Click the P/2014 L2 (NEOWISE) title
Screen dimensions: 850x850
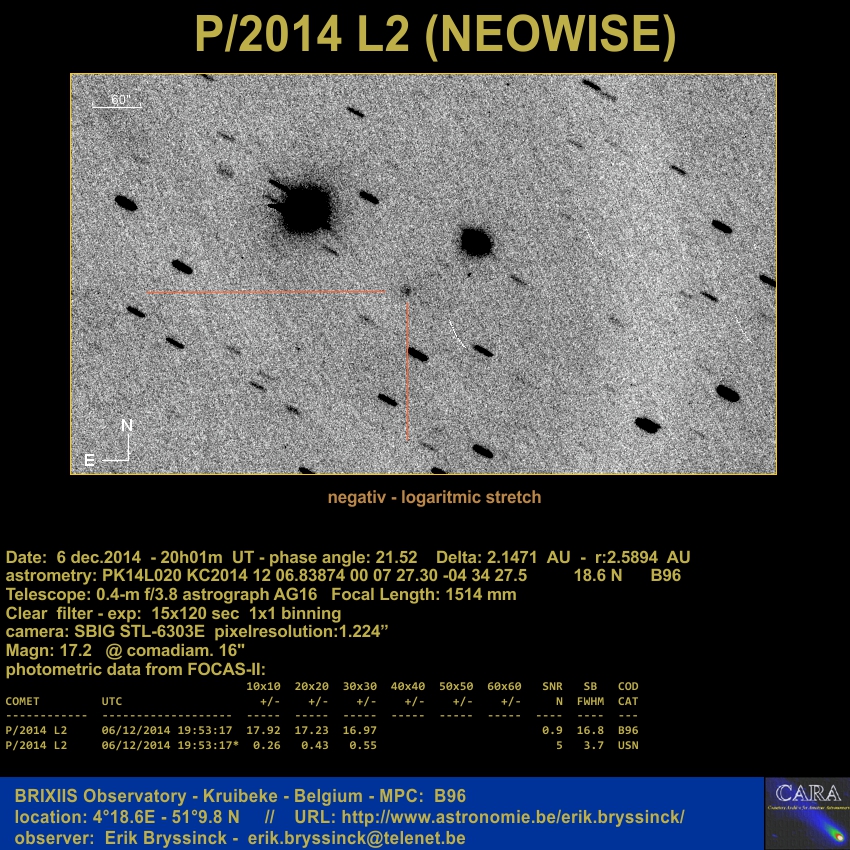[435, 35]
